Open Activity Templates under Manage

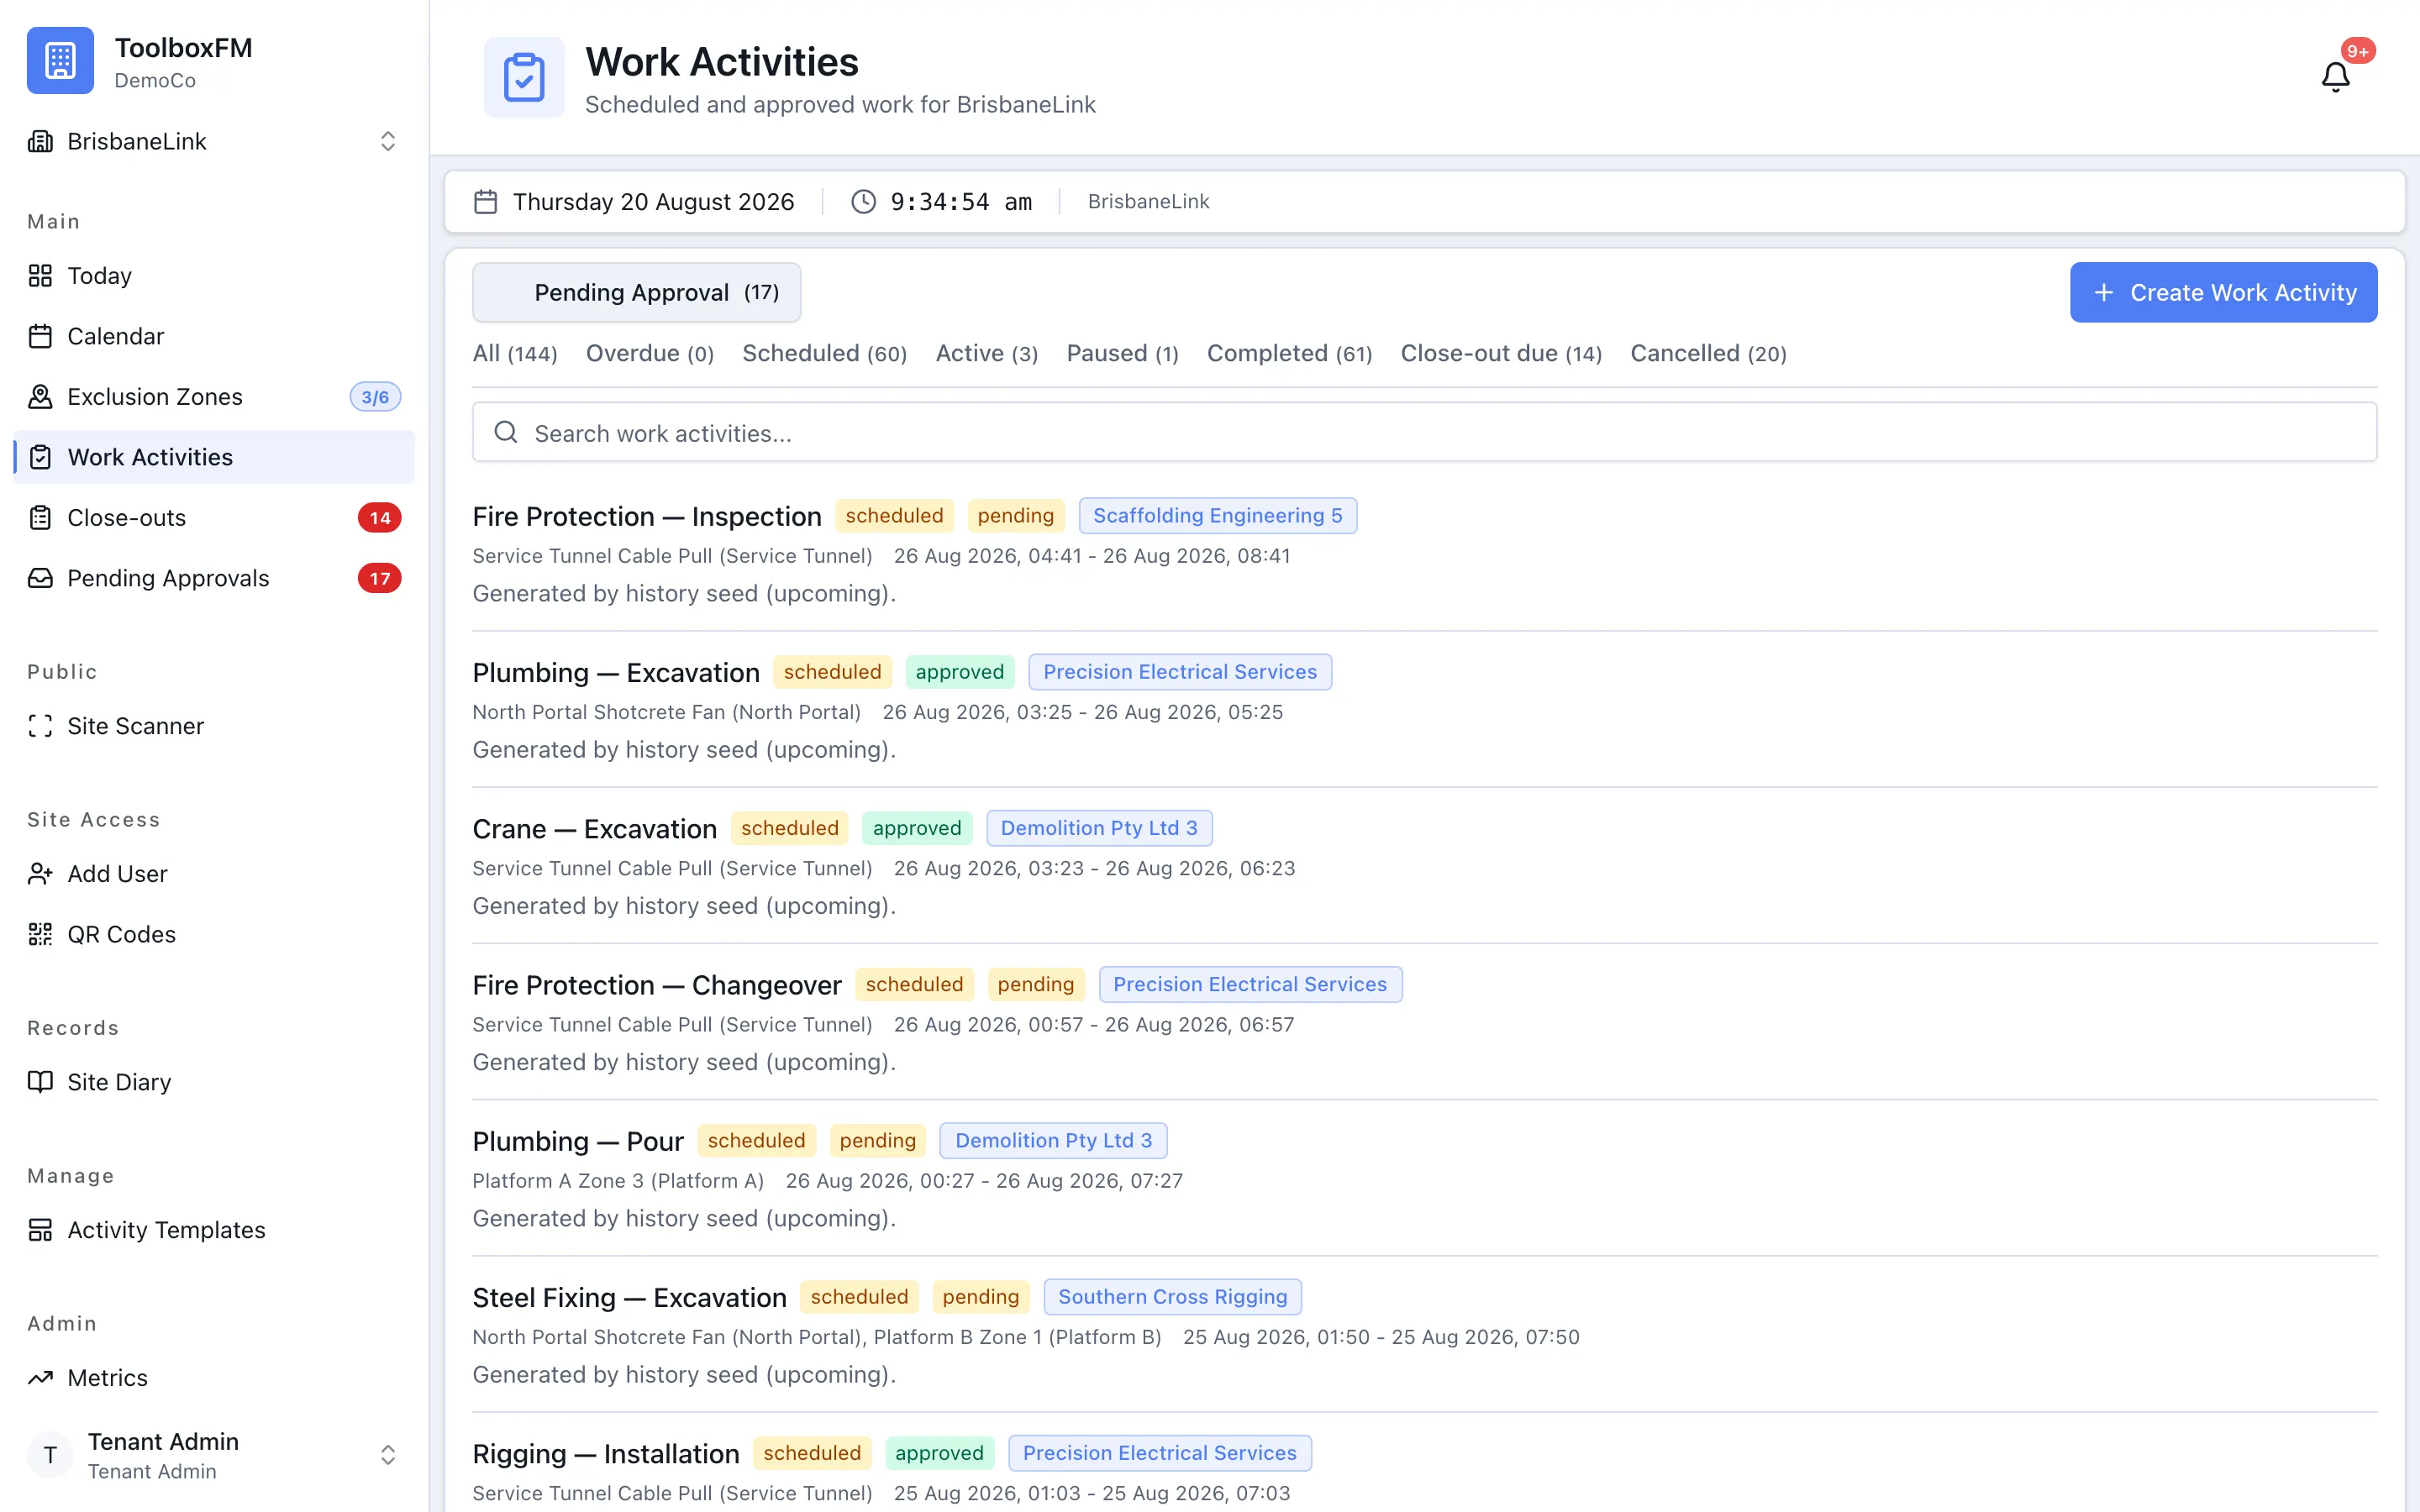(x=214, y=1230)
